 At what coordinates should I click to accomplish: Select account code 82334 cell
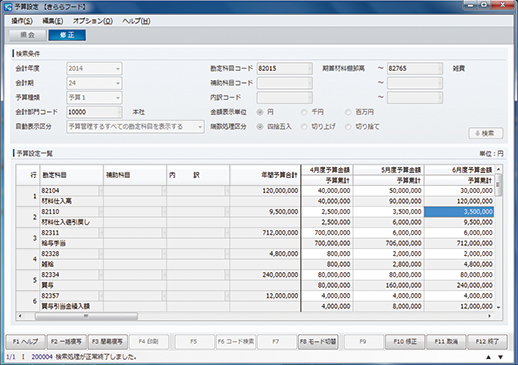pos(70,275)
